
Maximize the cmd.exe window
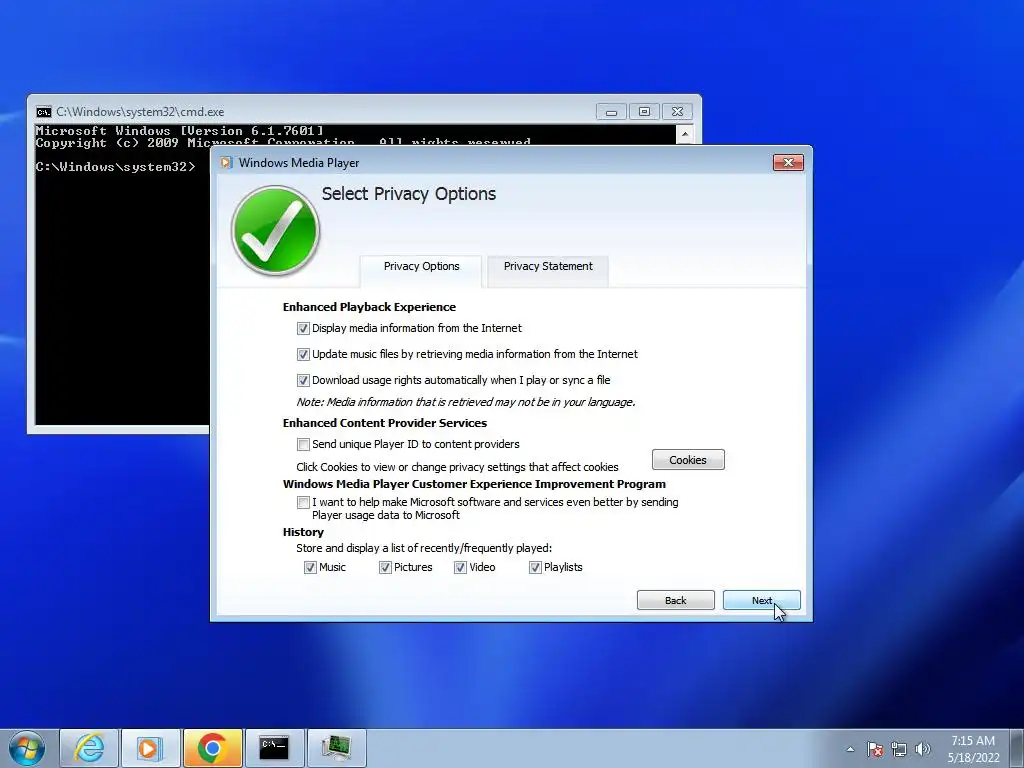point(644,112)
